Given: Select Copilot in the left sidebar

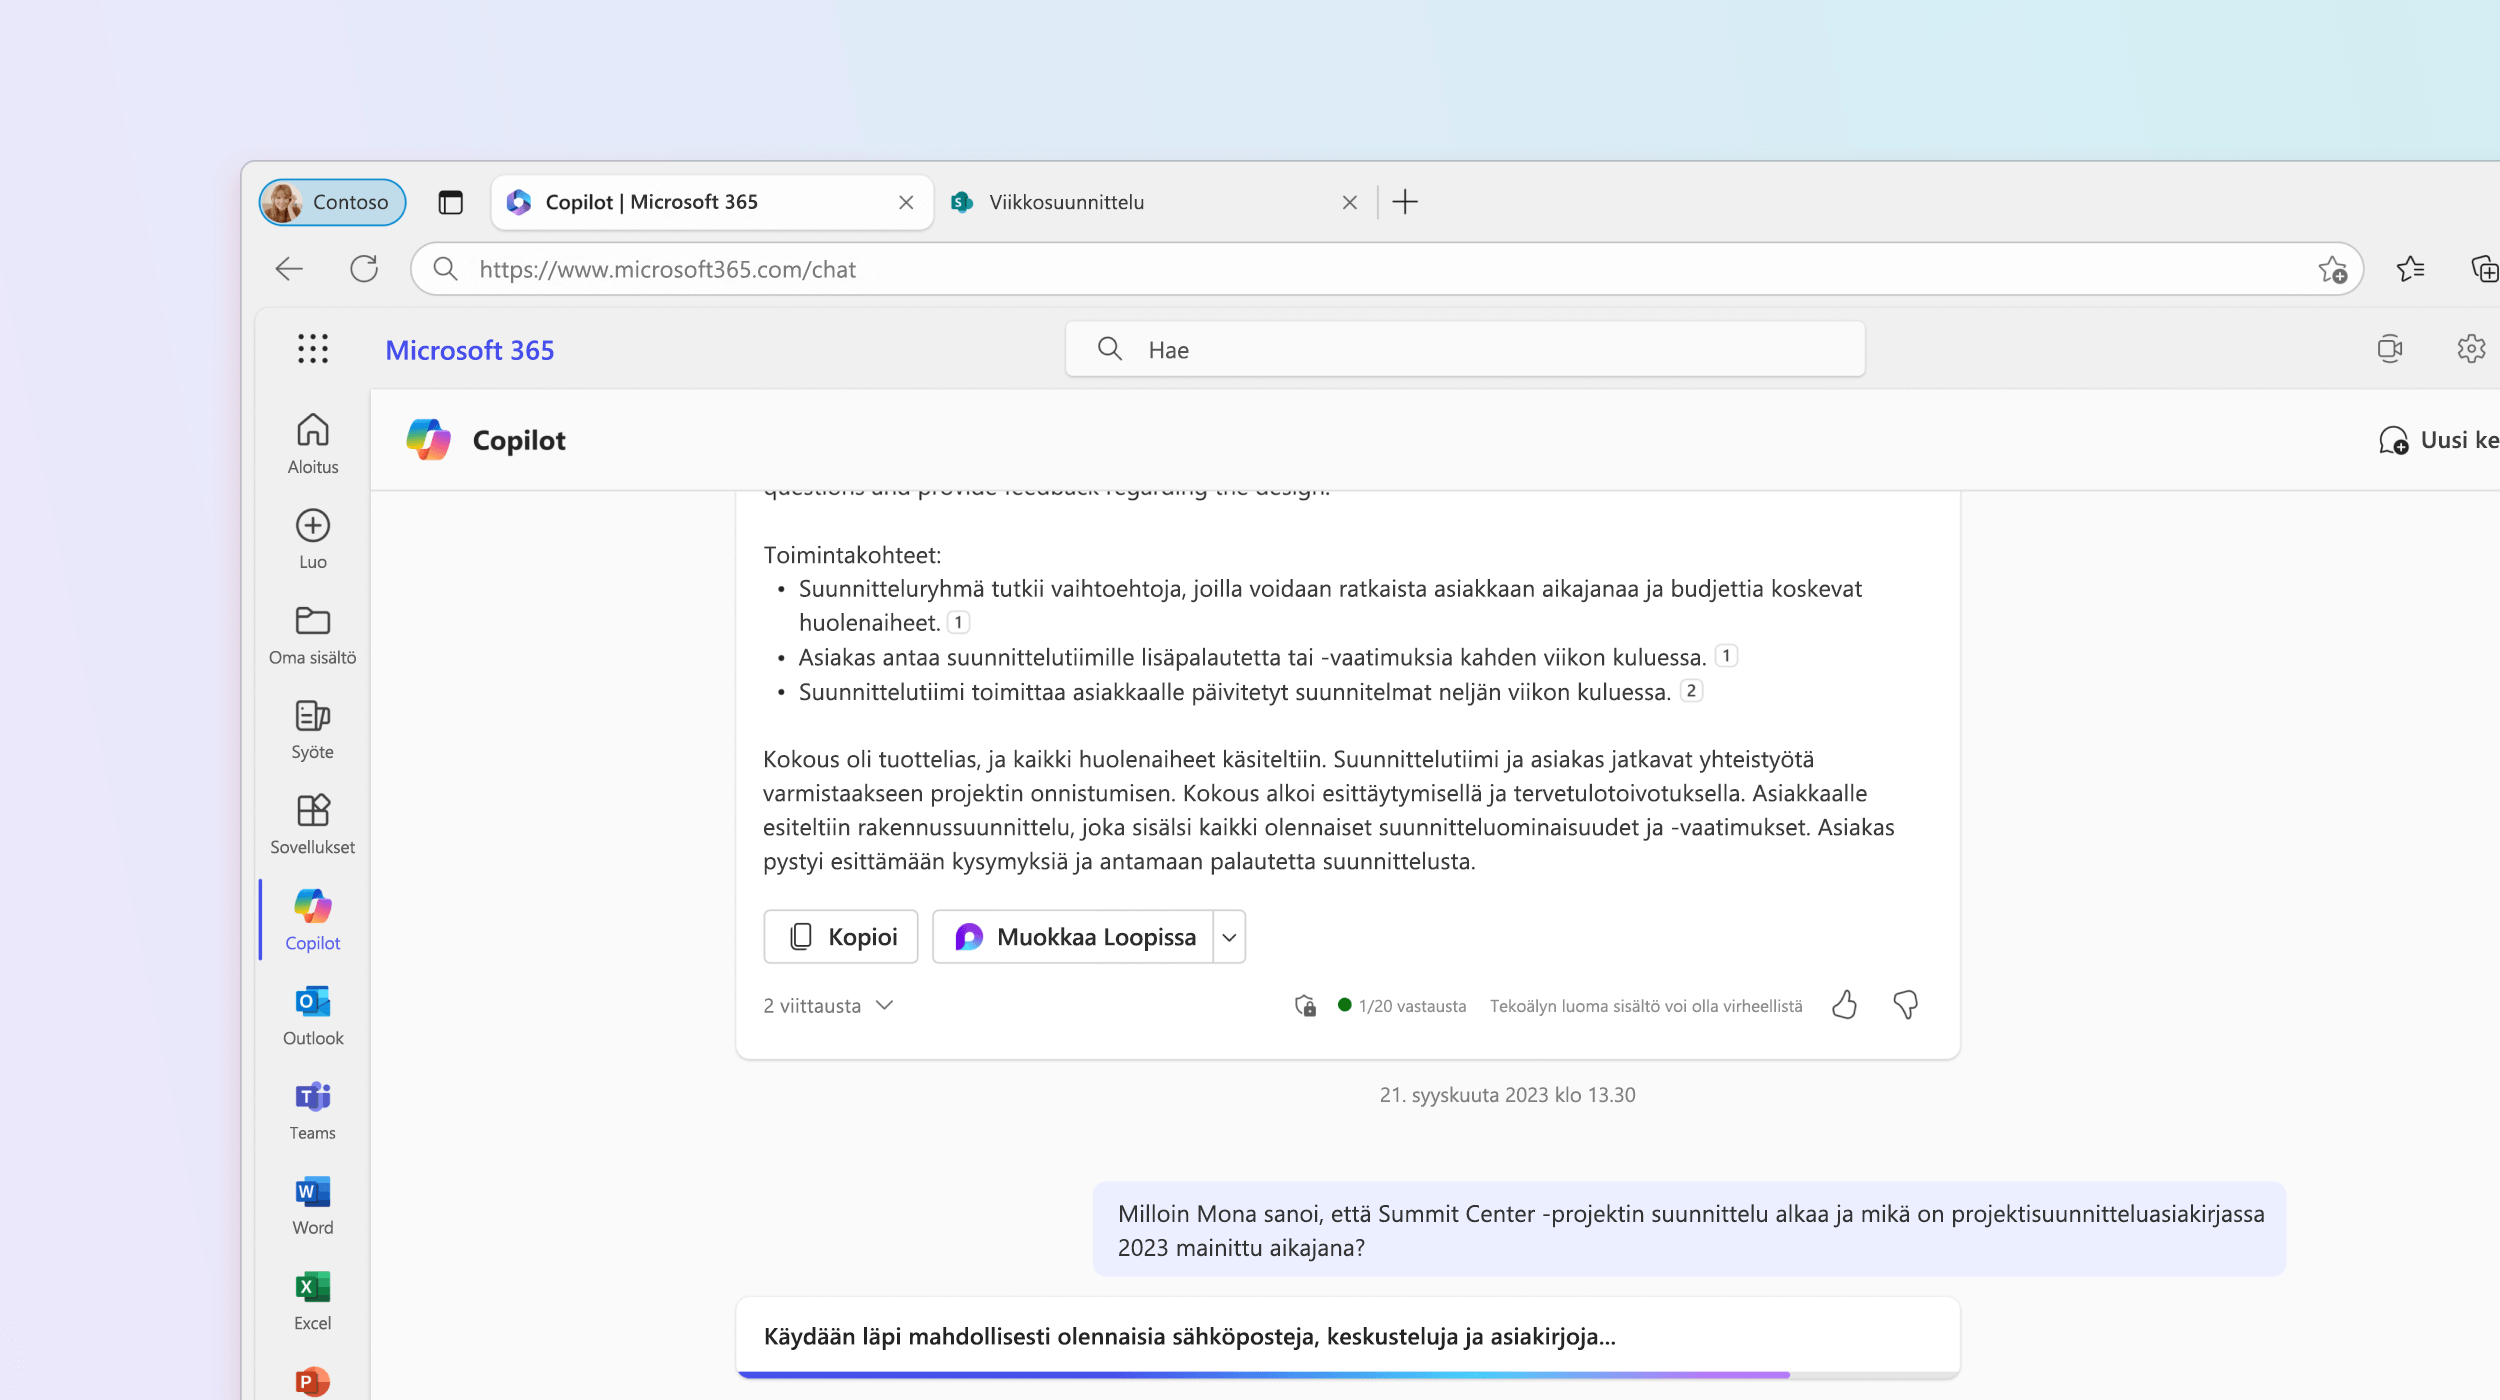Looking at the screenshot, I should (313, 920).
